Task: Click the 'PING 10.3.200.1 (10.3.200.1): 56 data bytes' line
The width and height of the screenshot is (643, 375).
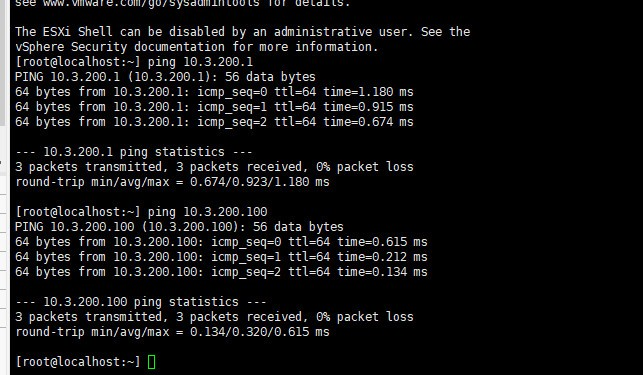Action: [165, 77]
